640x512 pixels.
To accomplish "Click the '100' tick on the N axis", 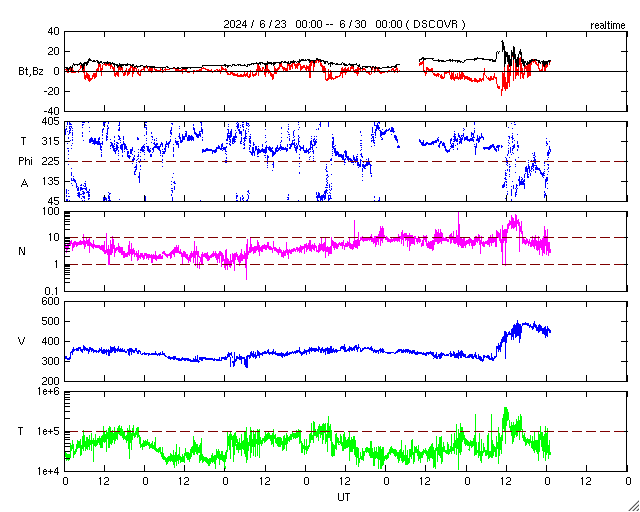I will [x=52, y=211].
